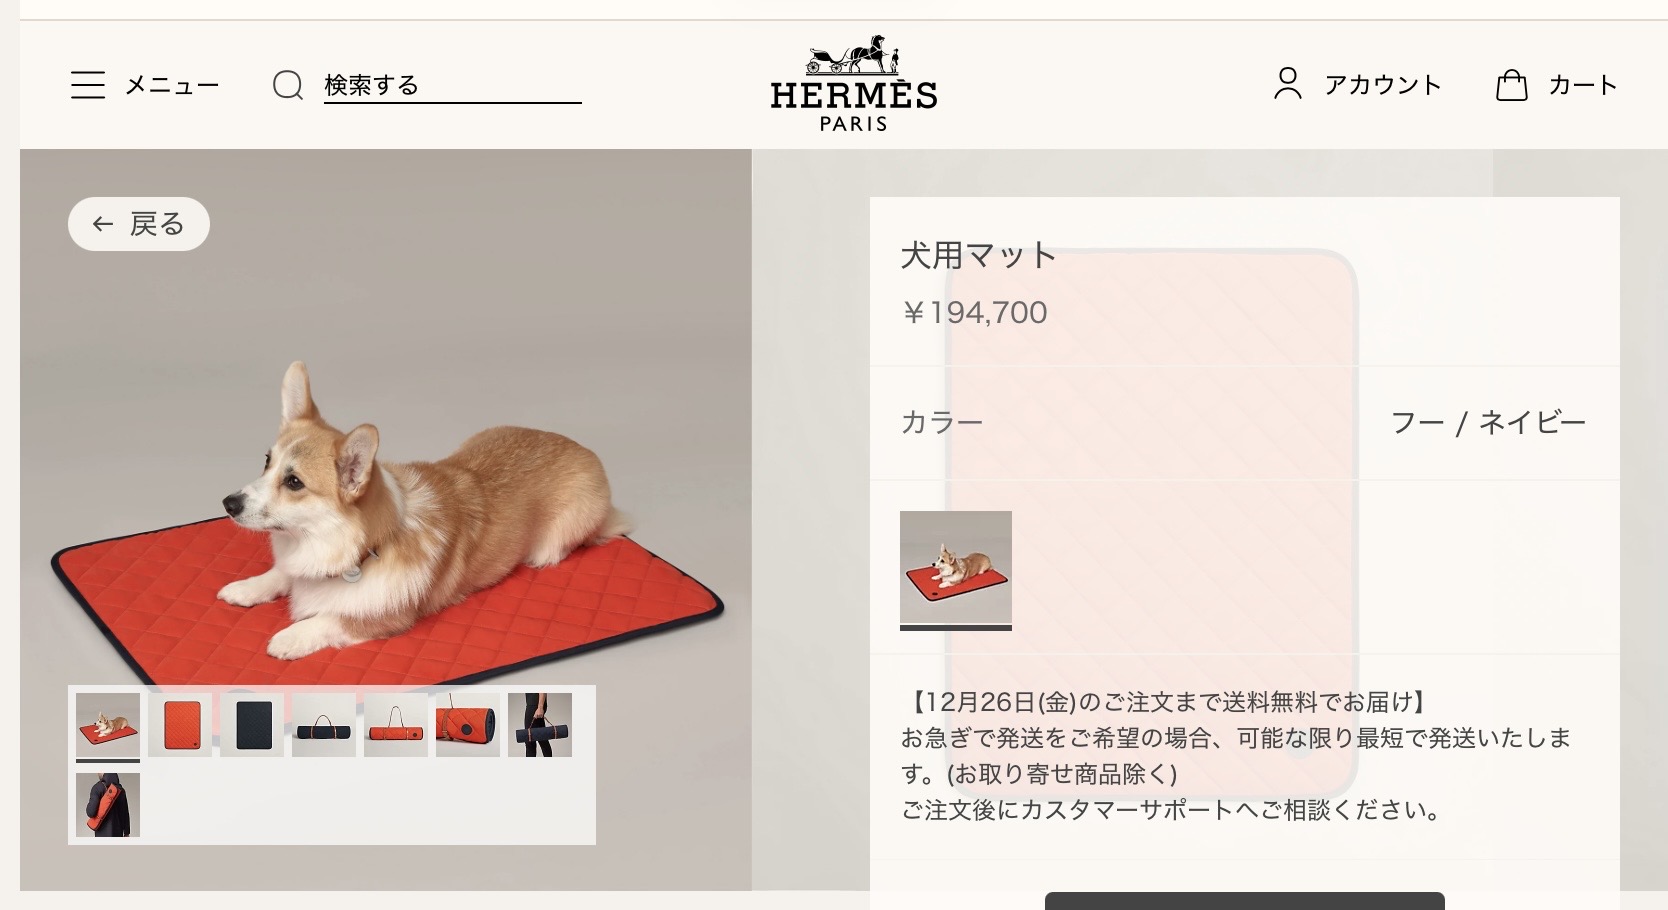Select the corgi on mat thumbnail

108,725
